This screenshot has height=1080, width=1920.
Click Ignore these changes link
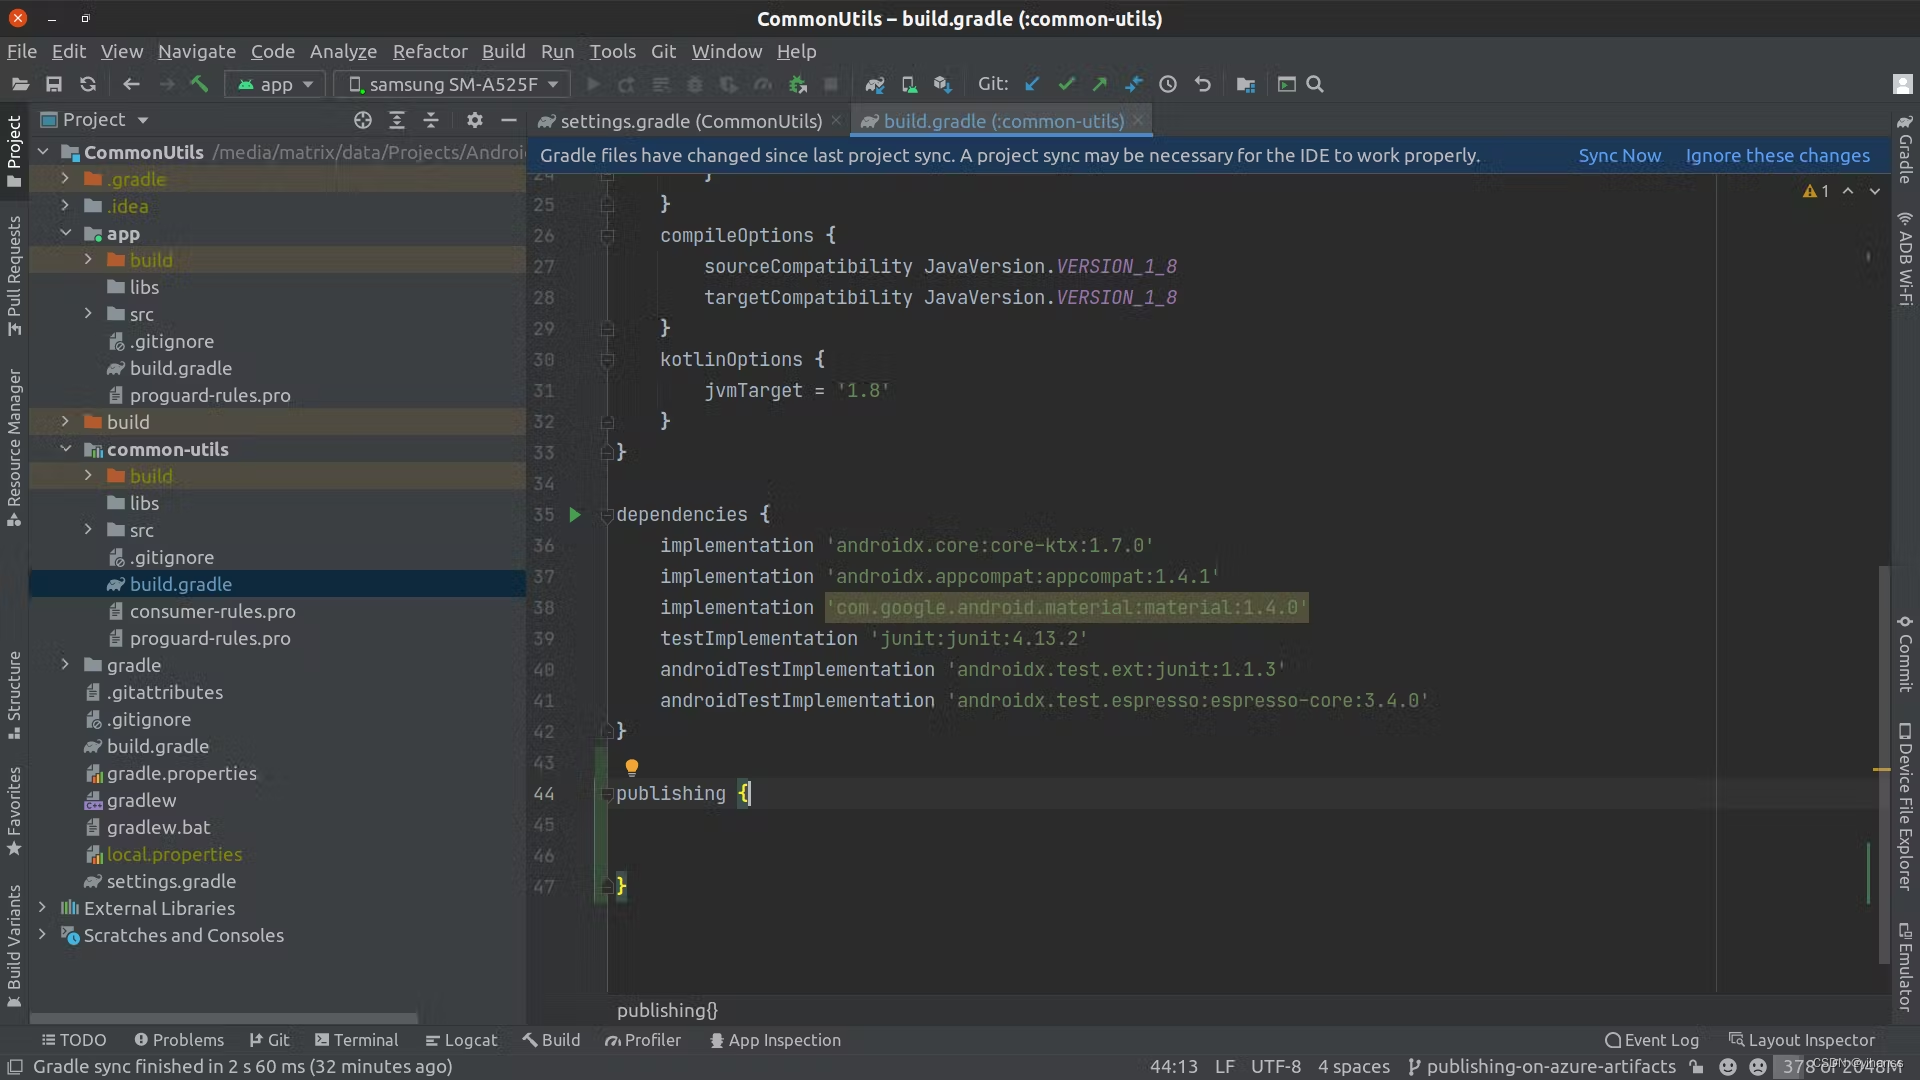point(1777,155)
